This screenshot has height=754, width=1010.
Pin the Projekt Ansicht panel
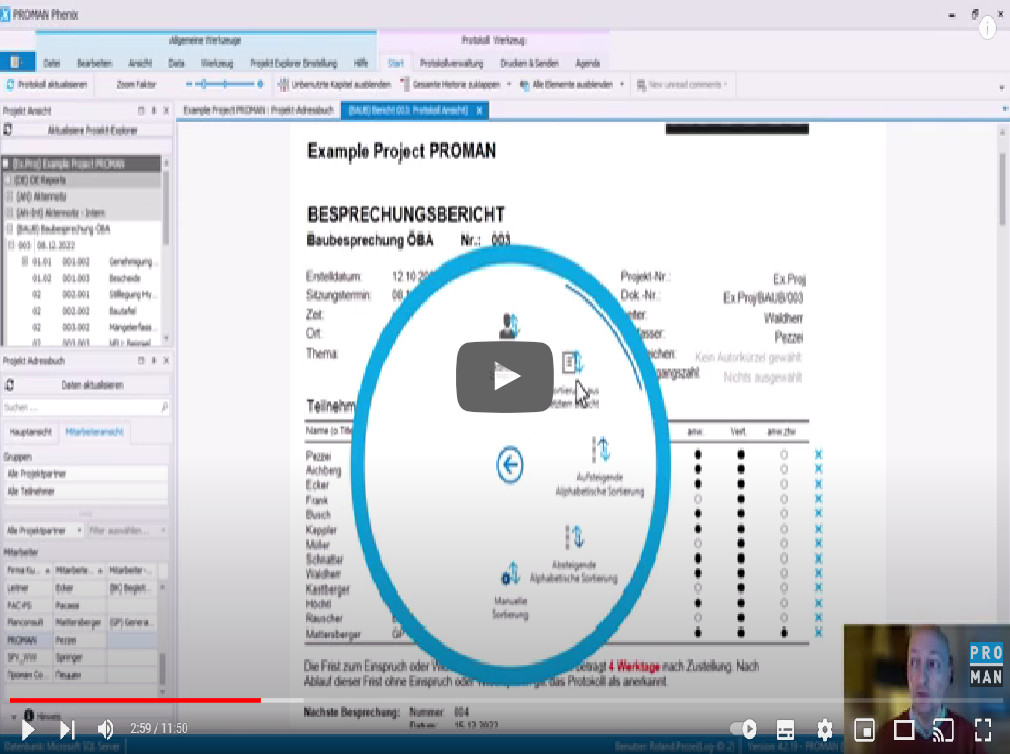(x=154, y=111)
